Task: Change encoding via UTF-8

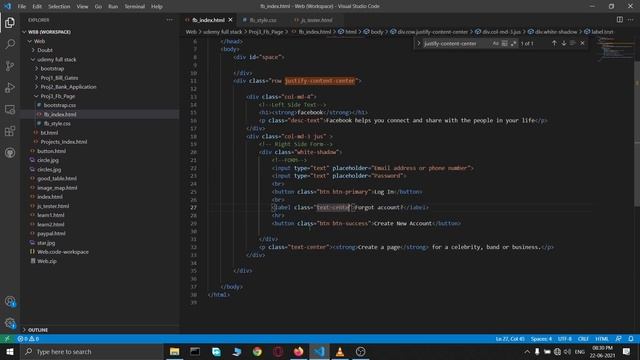Action: [564, 339]
